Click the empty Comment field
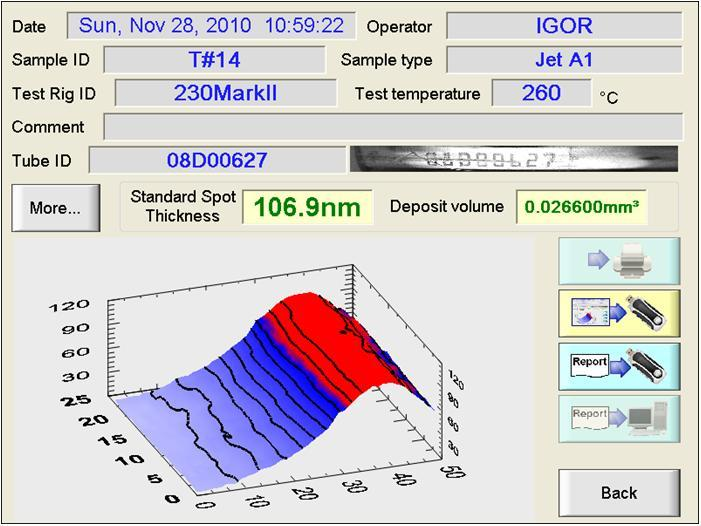This screenshot has width=701, height=526. pyautogui.click(x=393, y=127)
